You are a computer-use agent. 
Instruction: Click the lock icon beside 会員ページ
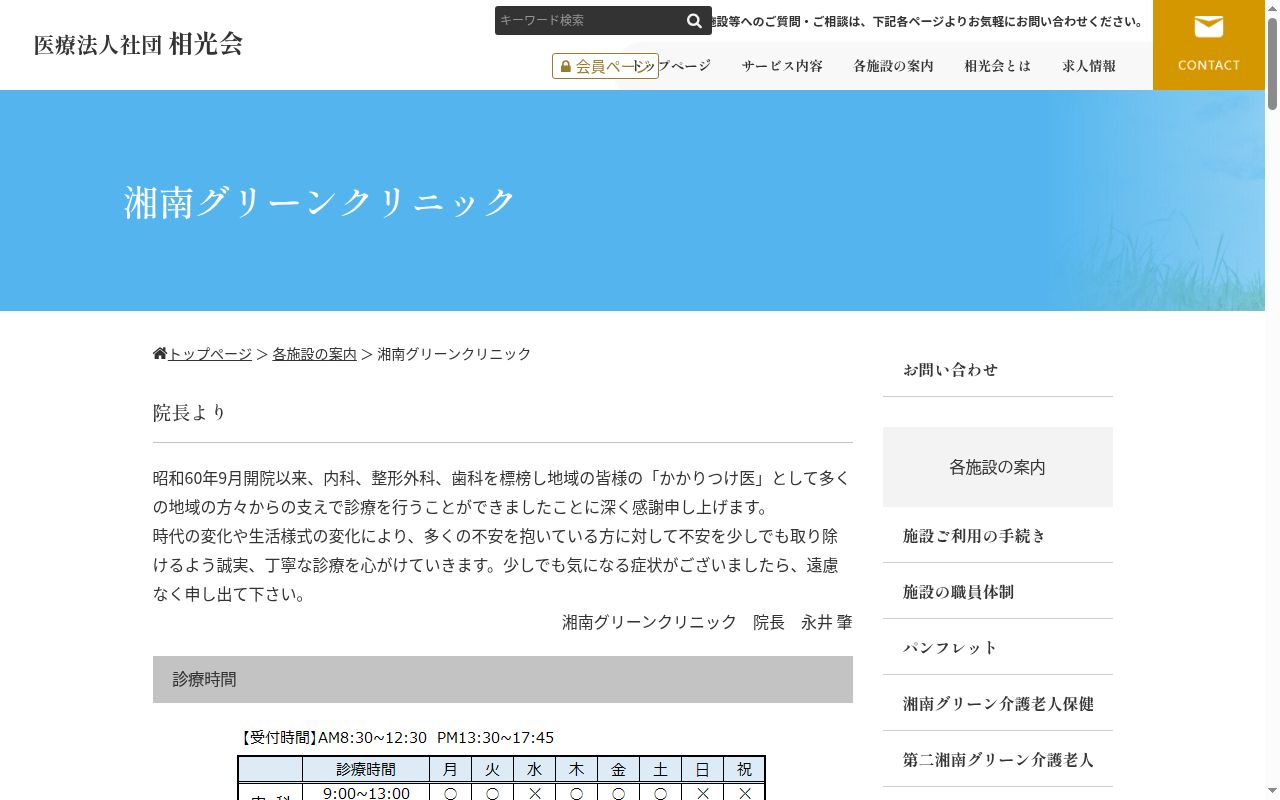pos(566,66)
